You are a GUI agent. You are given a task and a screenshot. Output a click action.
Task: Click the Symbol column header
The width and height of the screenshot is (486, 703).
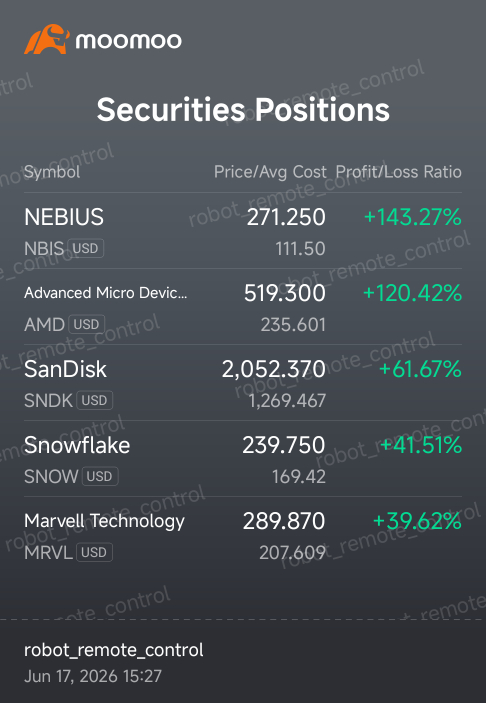[x=52, y=172]
